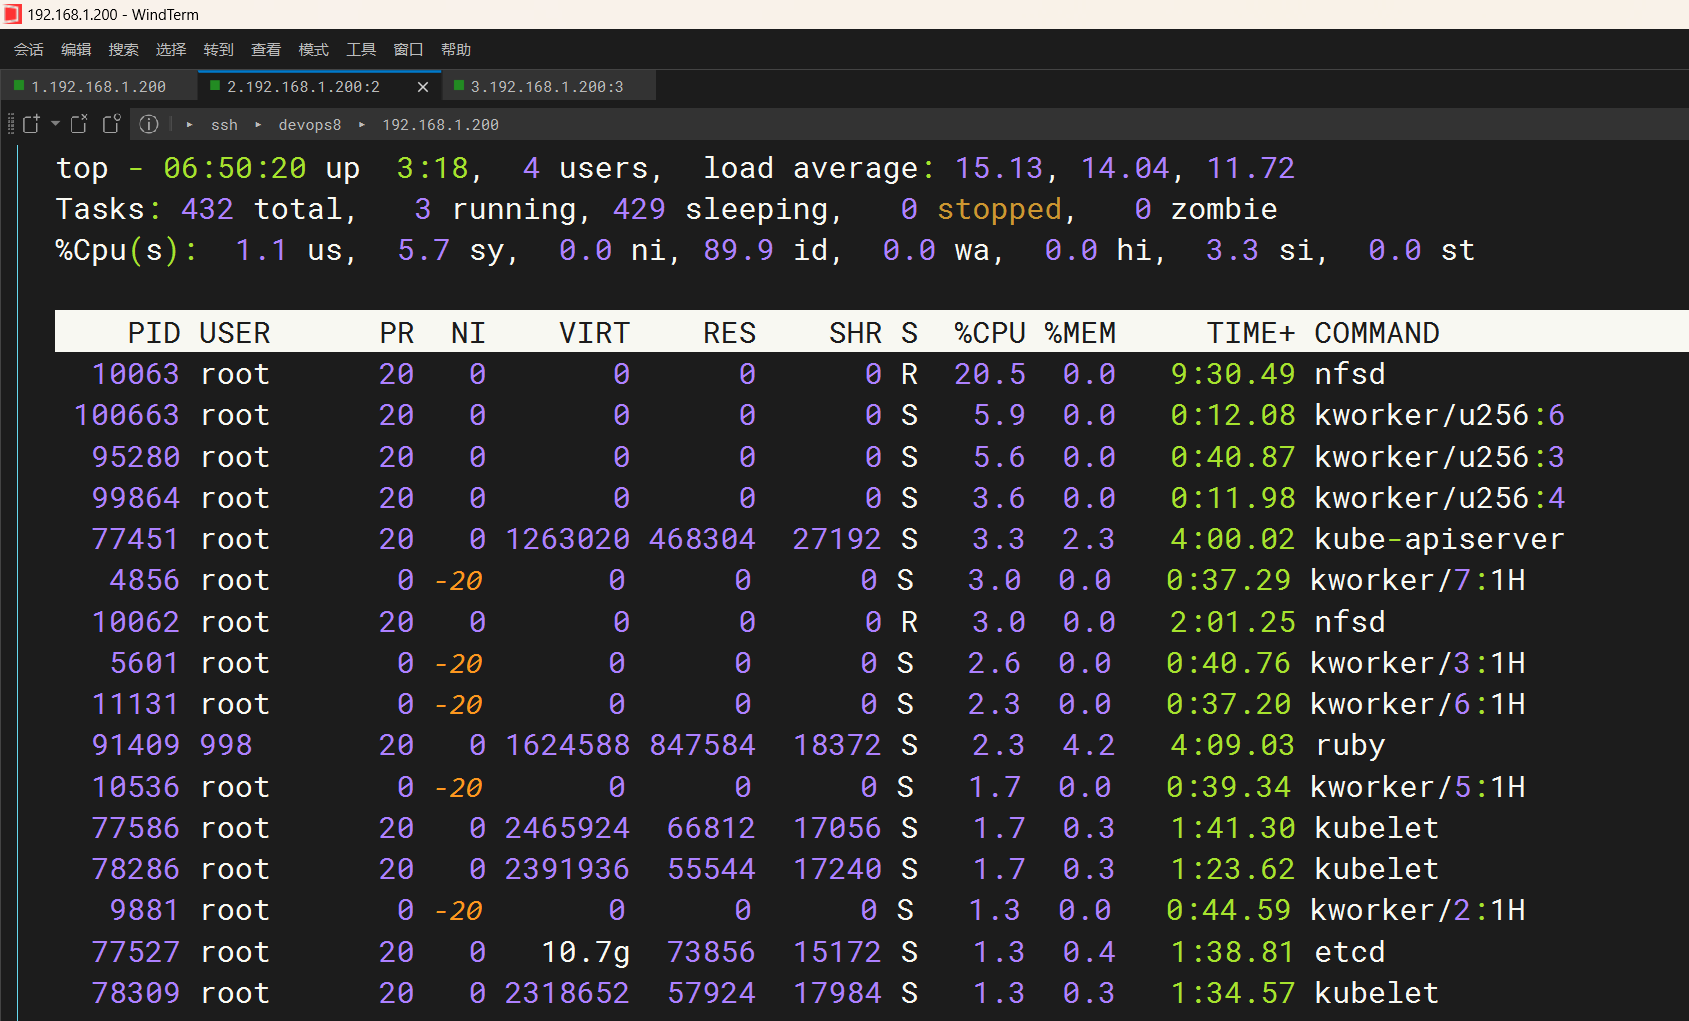
Task: Switch to tab 1.192.168.1.200
Action: (99, 87)
